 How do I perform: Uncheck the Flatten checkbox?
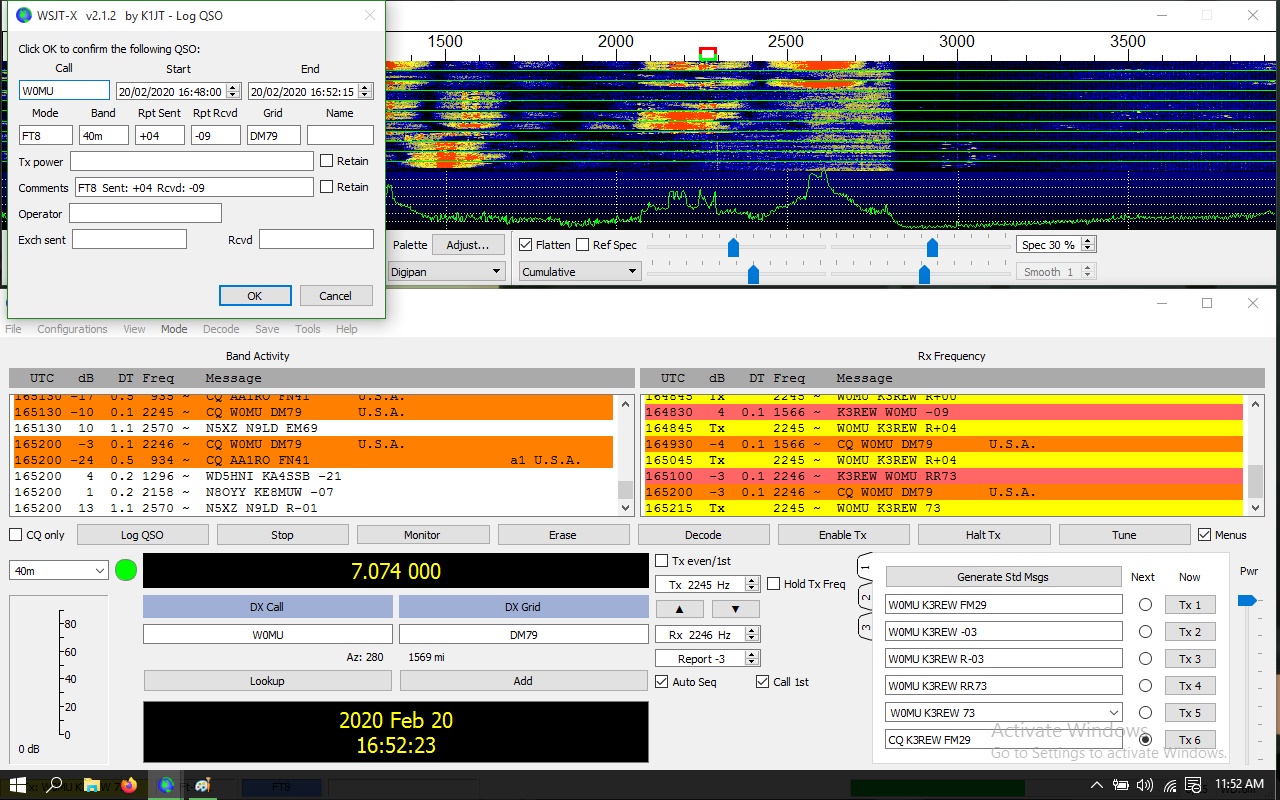(x=526, y=245)
